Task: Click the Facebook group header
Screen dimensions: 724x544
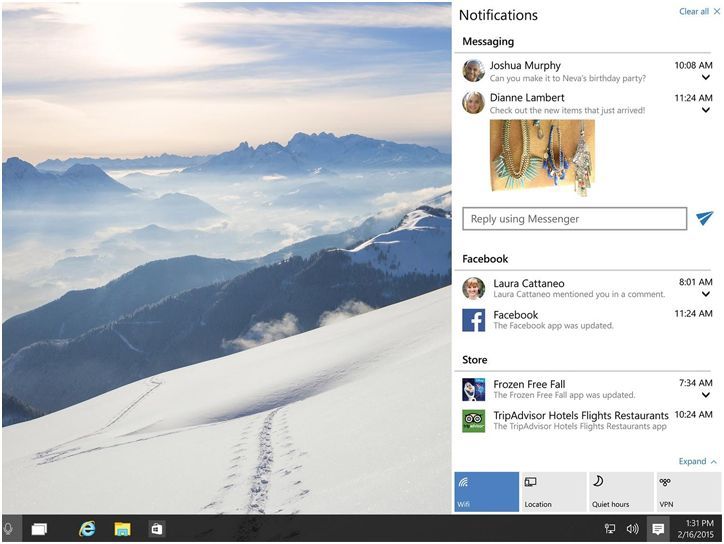Action: [485, 259]
